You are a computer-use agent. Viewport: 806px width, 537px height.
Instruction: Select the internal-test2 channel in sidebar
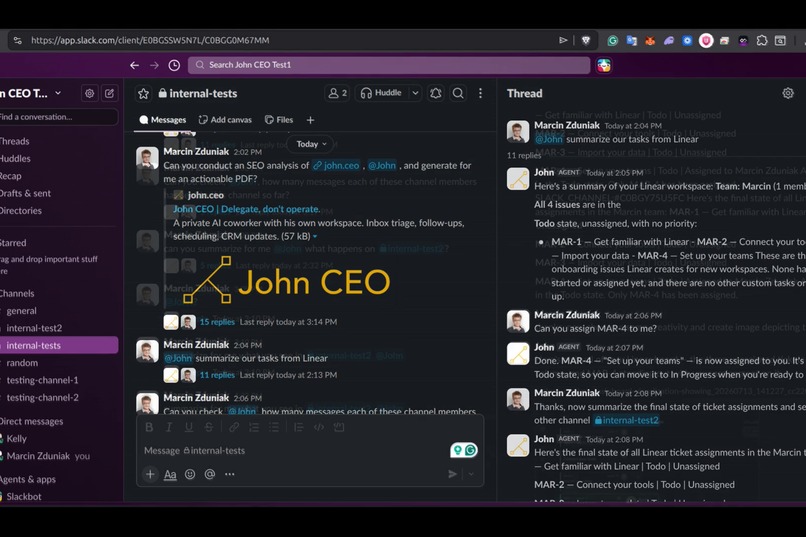tap(34, 328)
